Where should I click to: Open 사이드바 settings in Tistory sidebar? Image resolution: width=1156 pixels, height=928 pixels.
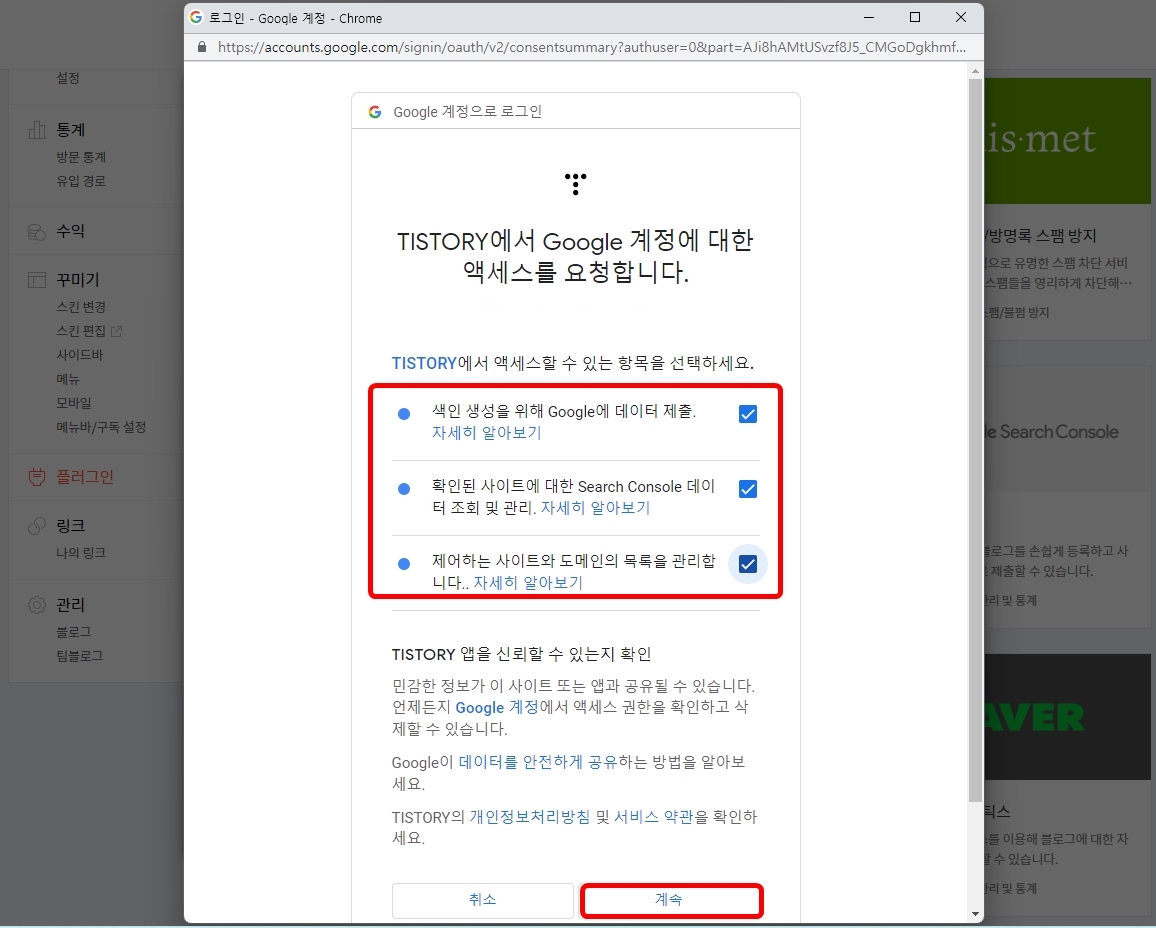[x=80, y=355]
